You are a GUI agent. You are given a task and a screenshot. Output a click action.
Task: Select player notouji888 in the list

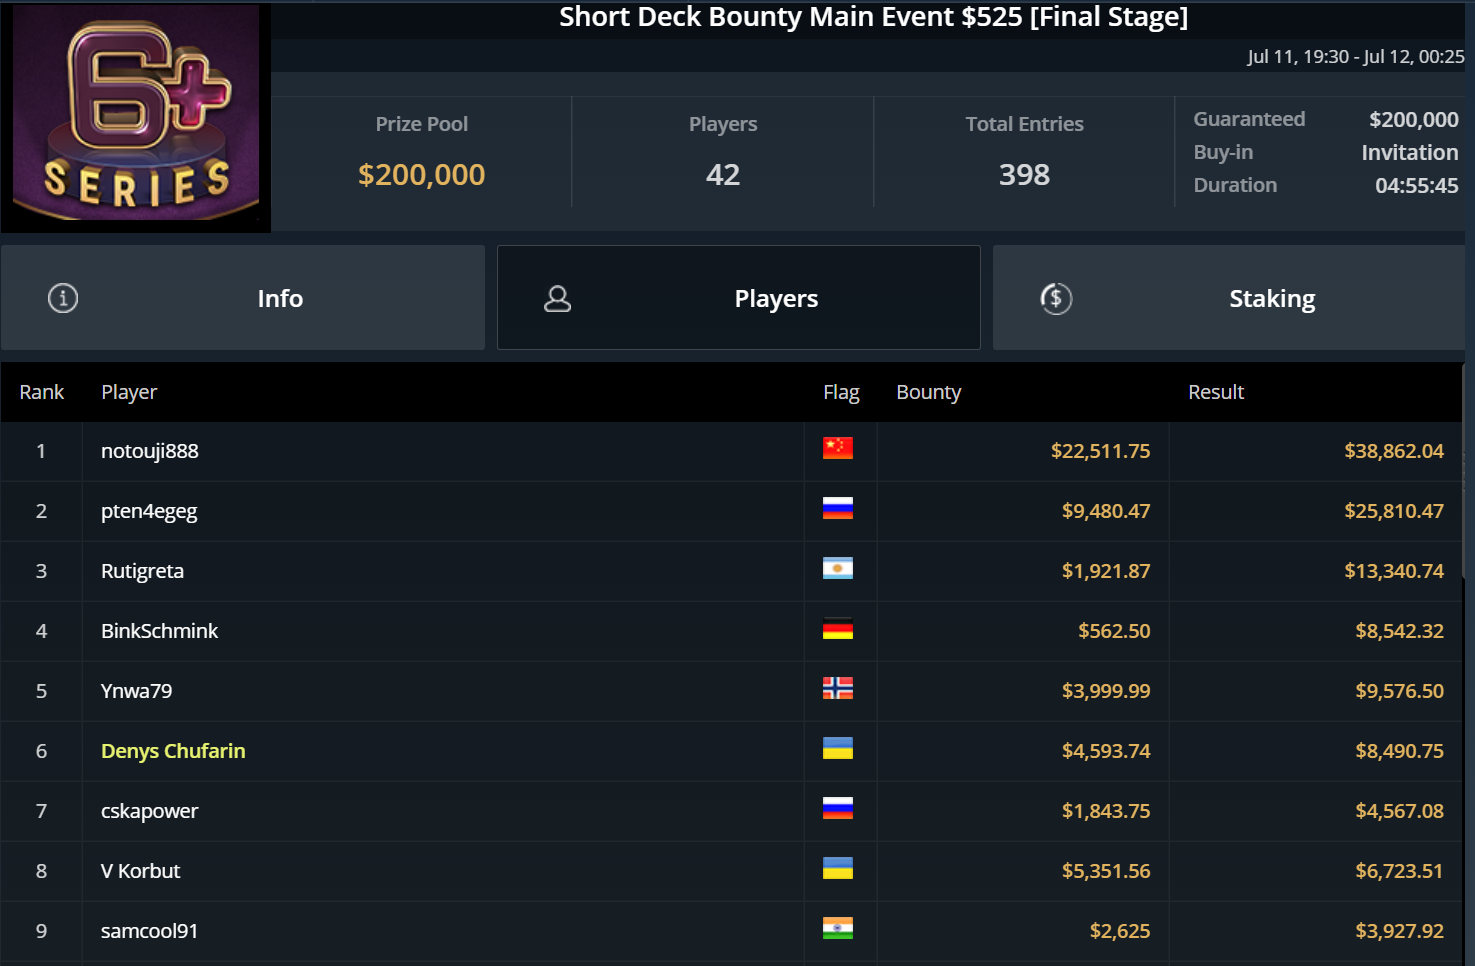150,451
